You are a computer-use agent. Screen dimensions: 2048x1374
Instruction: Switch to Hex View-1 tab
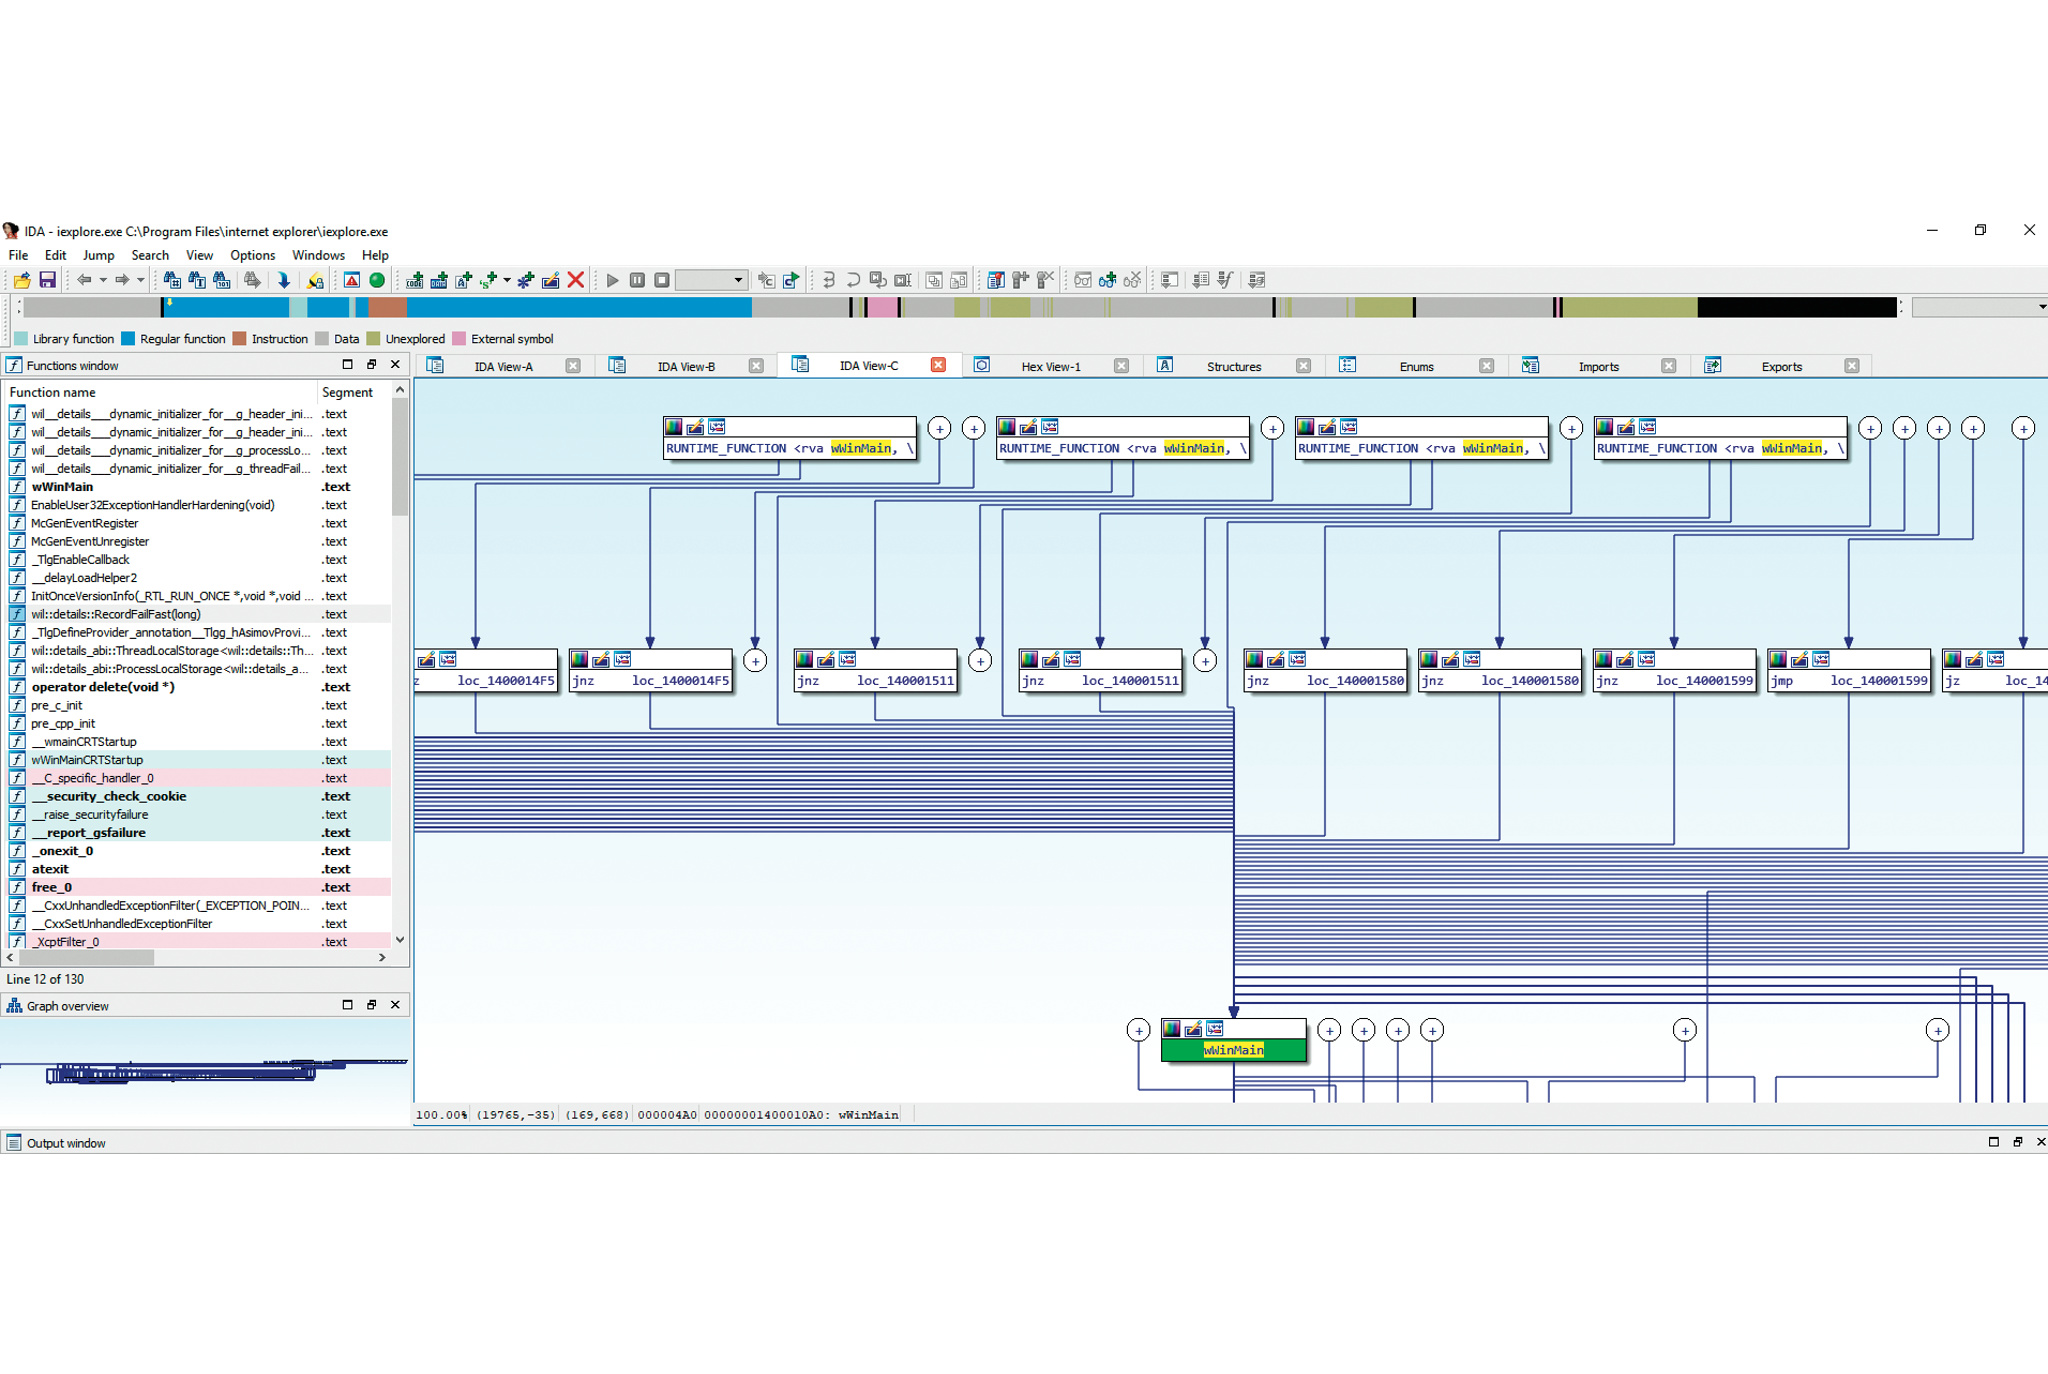[1050, 367]
